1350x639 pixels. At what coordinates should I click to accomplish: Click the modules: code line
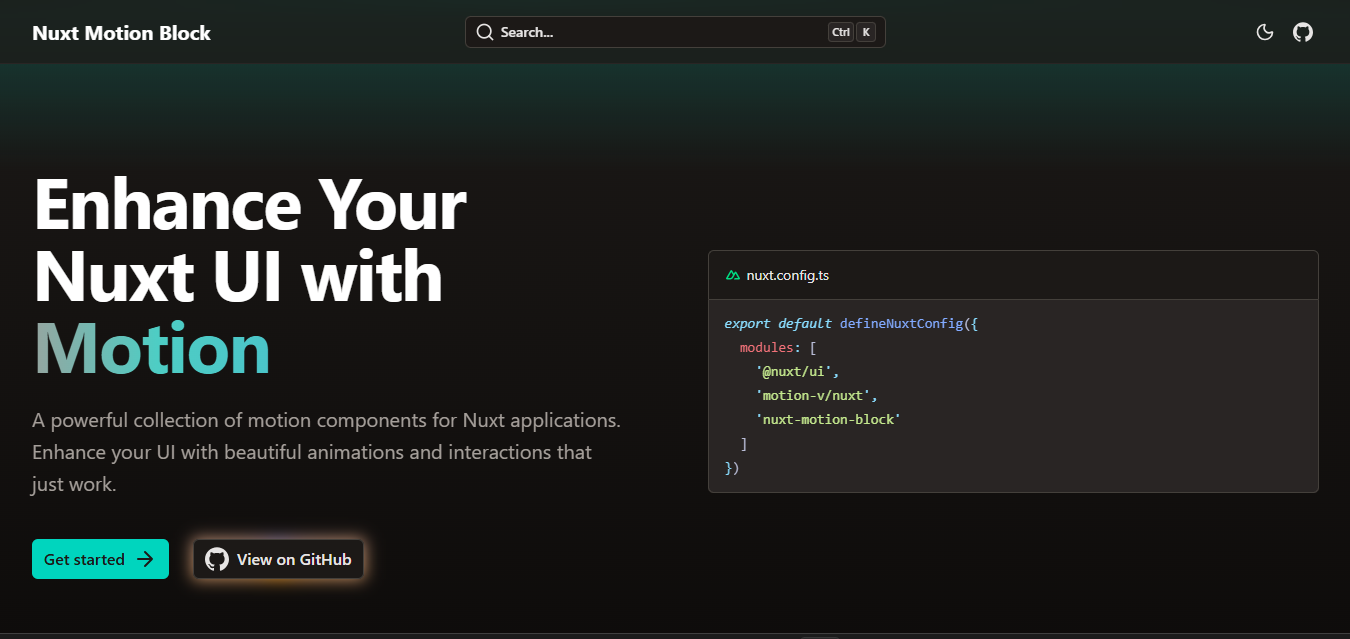point(778,347)
